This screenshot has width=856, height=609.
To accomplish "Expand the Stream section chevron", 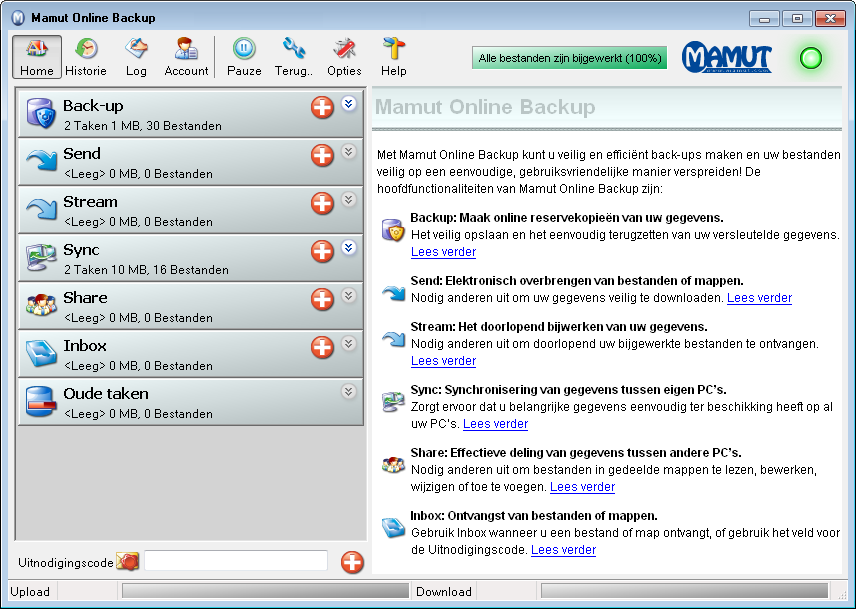I will 349,199.
